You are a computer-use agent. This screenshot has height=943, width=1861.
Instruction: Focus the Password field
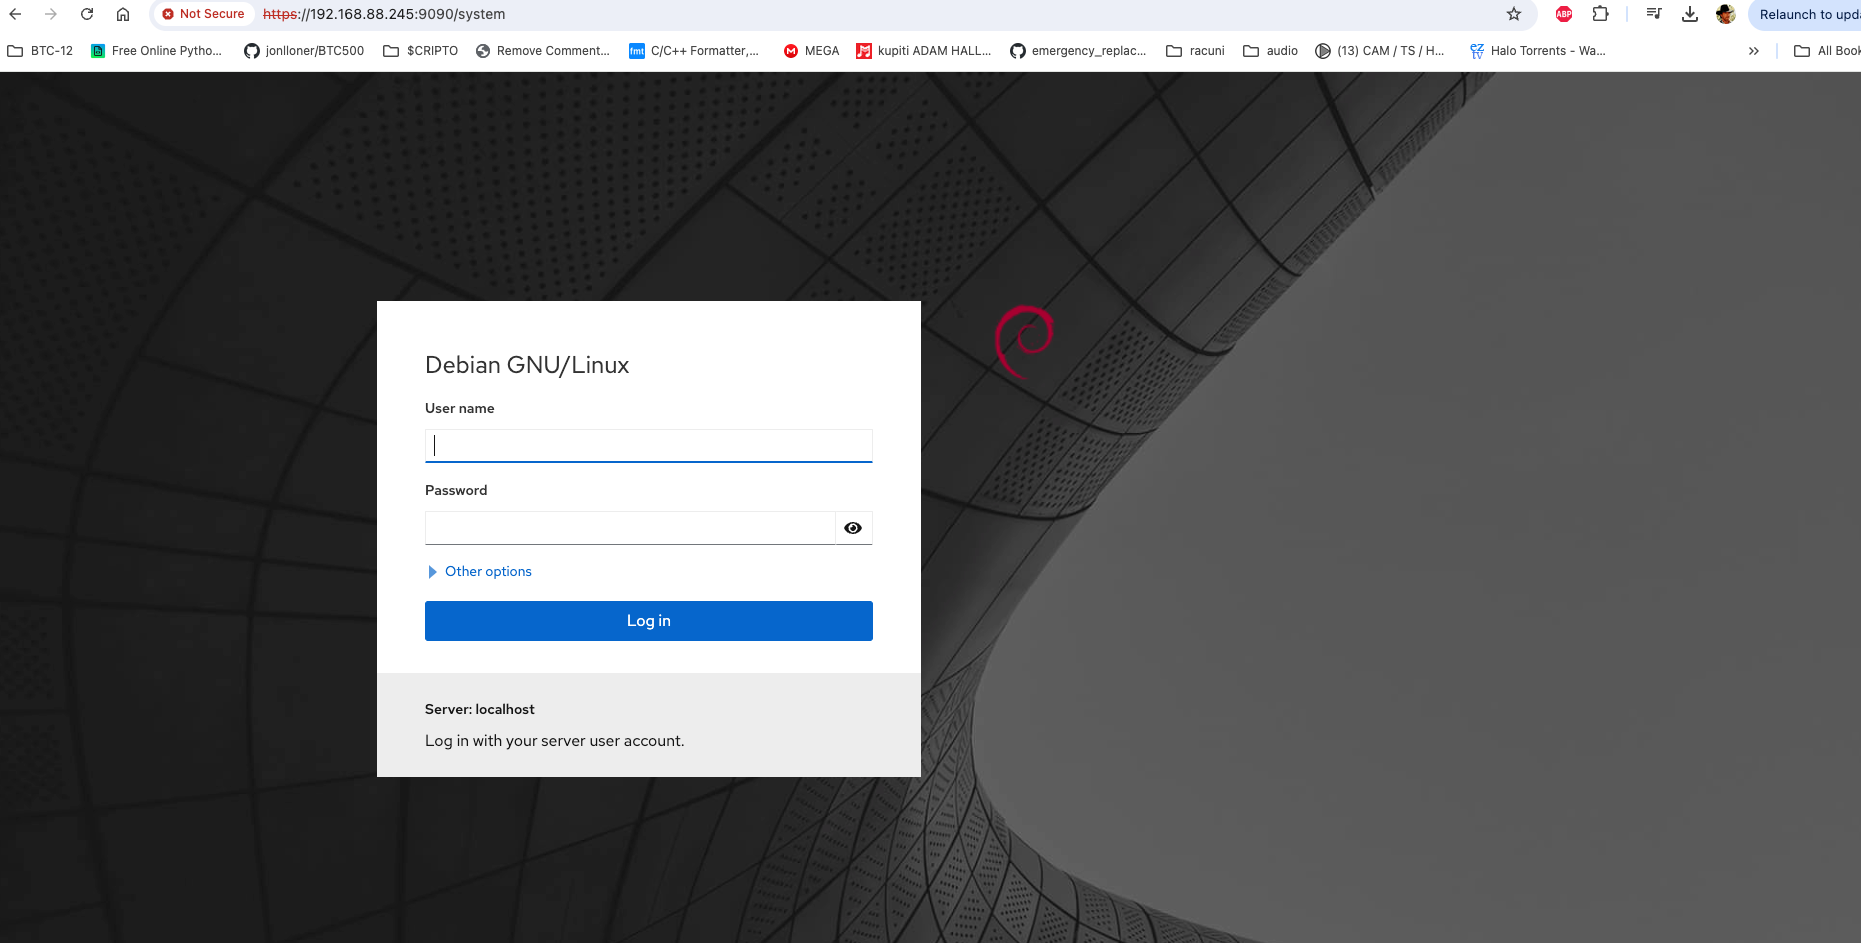[630, 528]
